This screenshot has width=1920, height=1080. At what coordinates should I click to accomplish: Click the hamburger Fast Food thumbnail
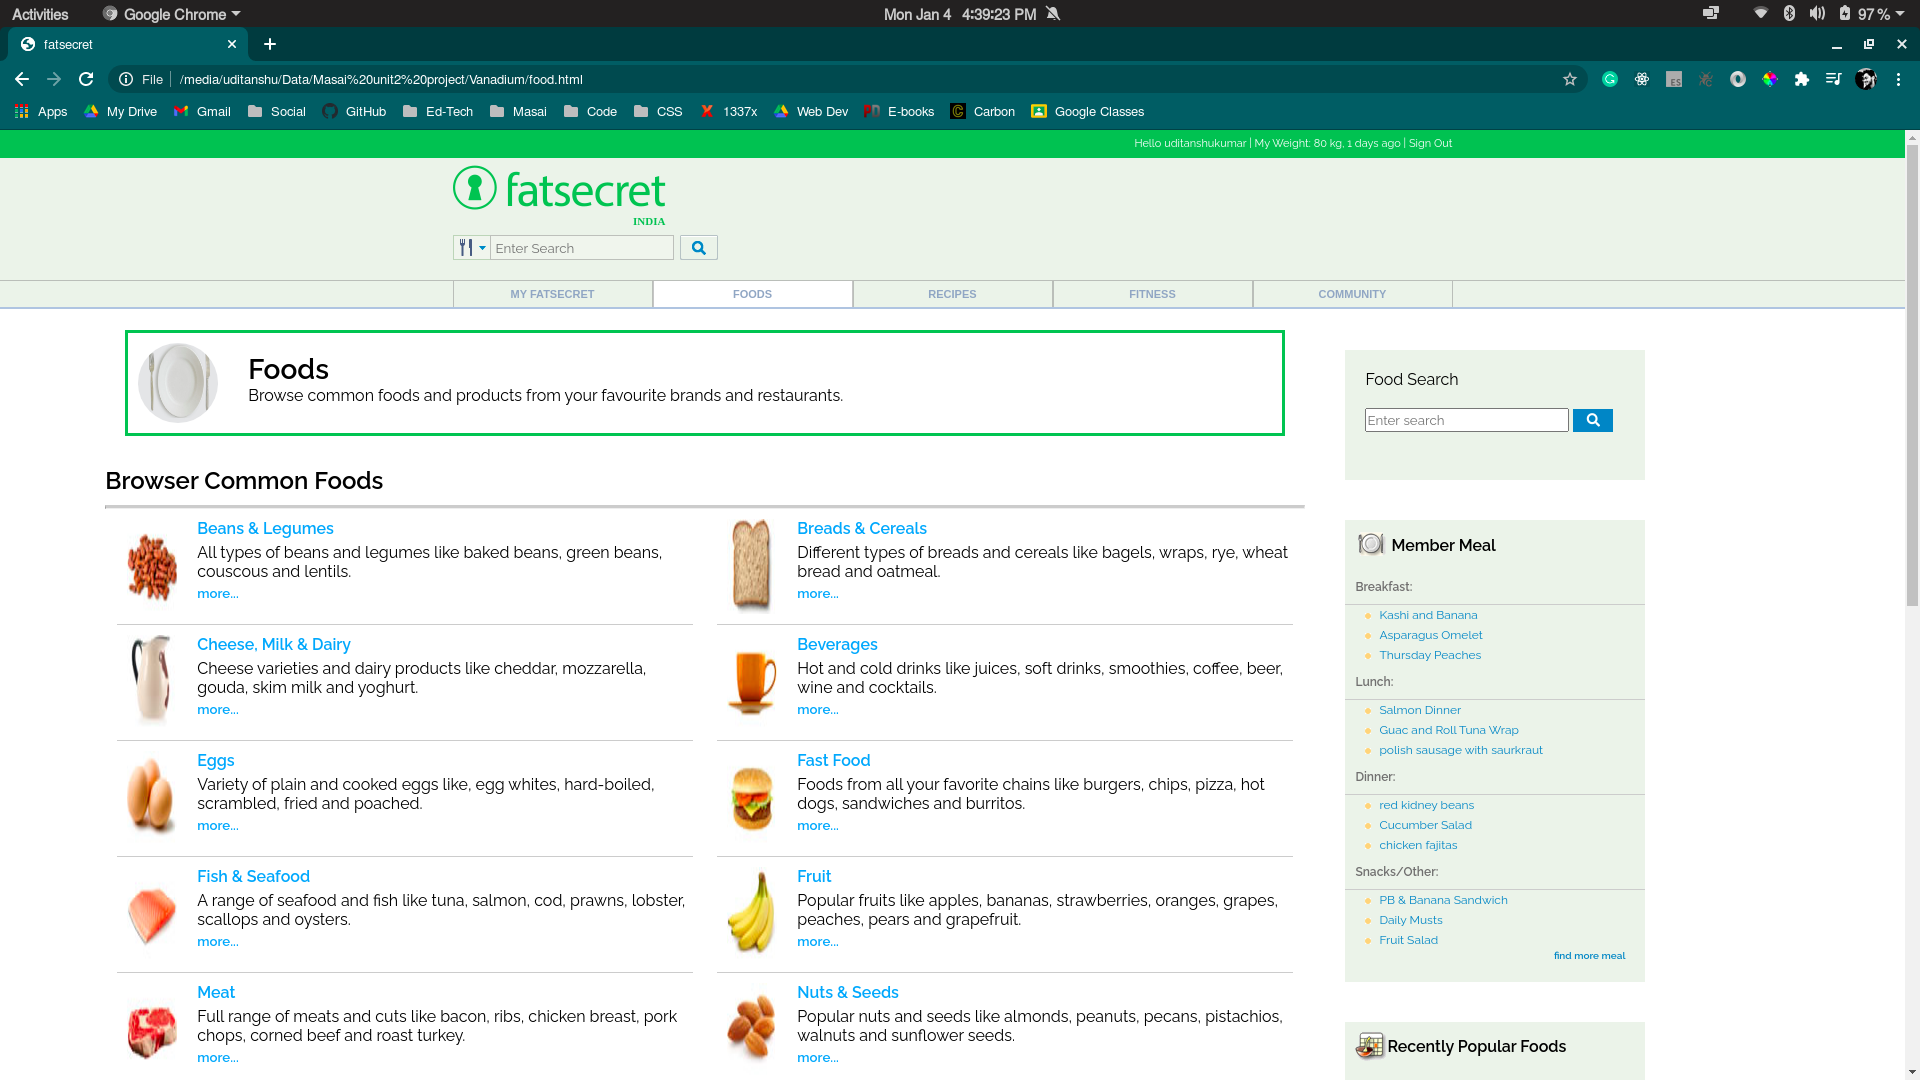click(x=752, y=798)
